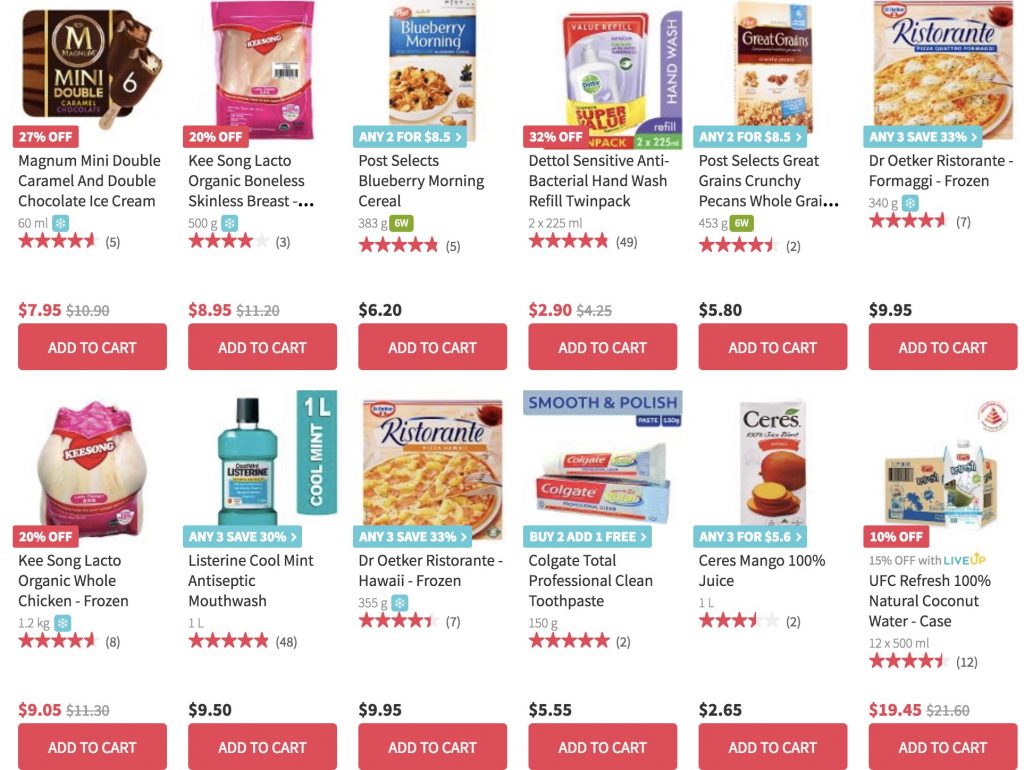Click the 6W badge on Great Grains cereal

point(741,223)
